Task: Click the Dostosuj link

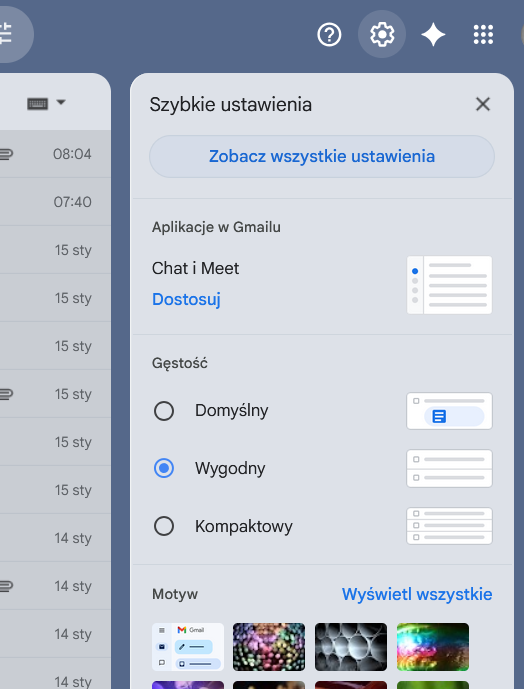Action: [186, 299]
